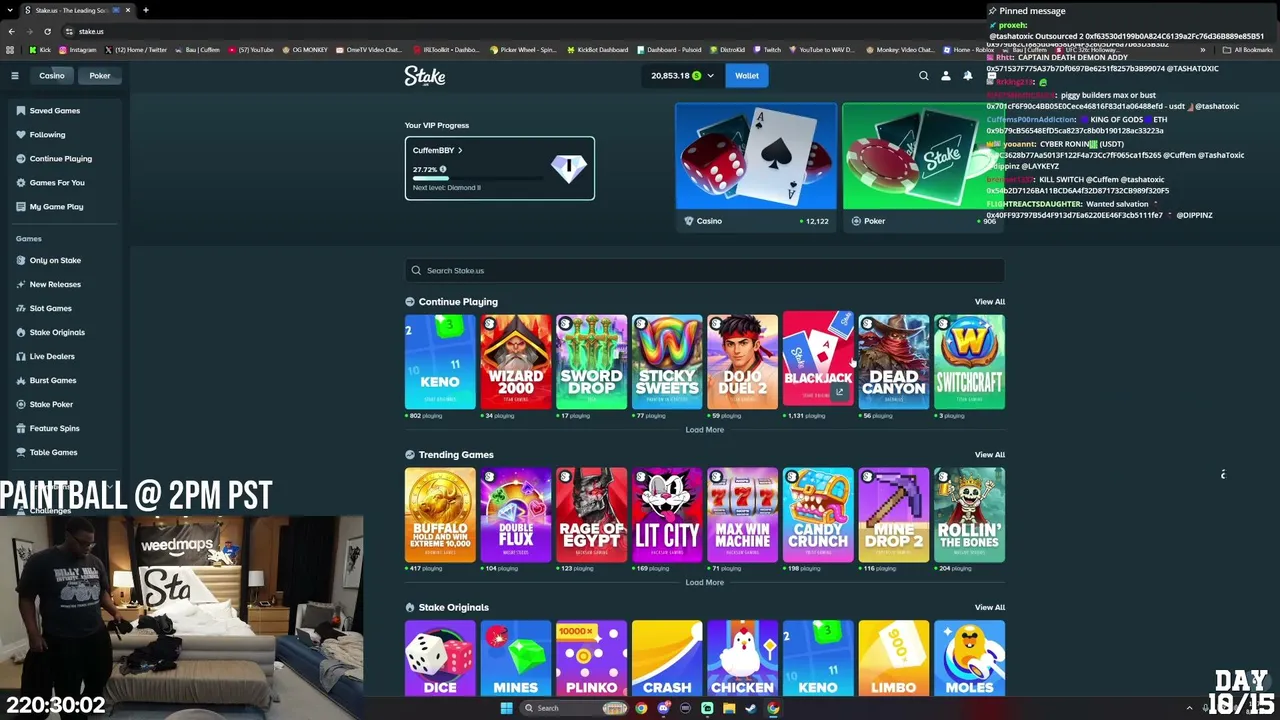The image size is (1280, 720).
Task: Expand the balance currency dropdown arrow
Action: [x=711, y=76]
